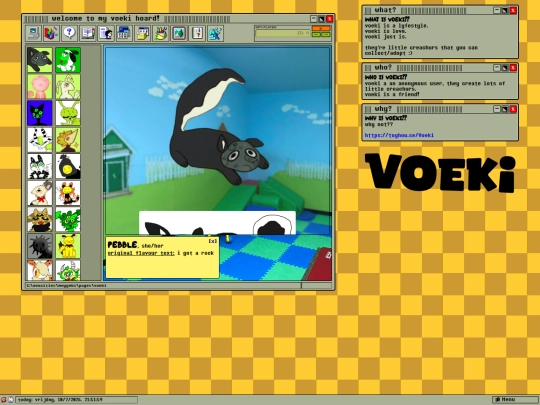Select the black bird with yellow face thumbnail
The image size is (540, 405).
click(68, 166)
